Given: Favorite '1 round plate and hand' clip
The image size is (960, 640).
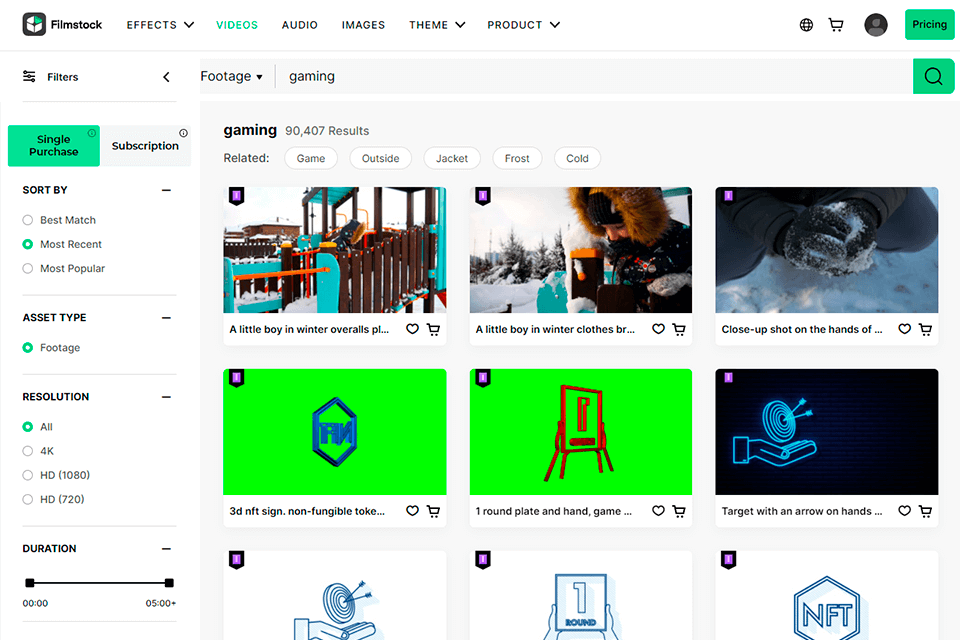Looking at the screenshot, I should tap(658, 511).
